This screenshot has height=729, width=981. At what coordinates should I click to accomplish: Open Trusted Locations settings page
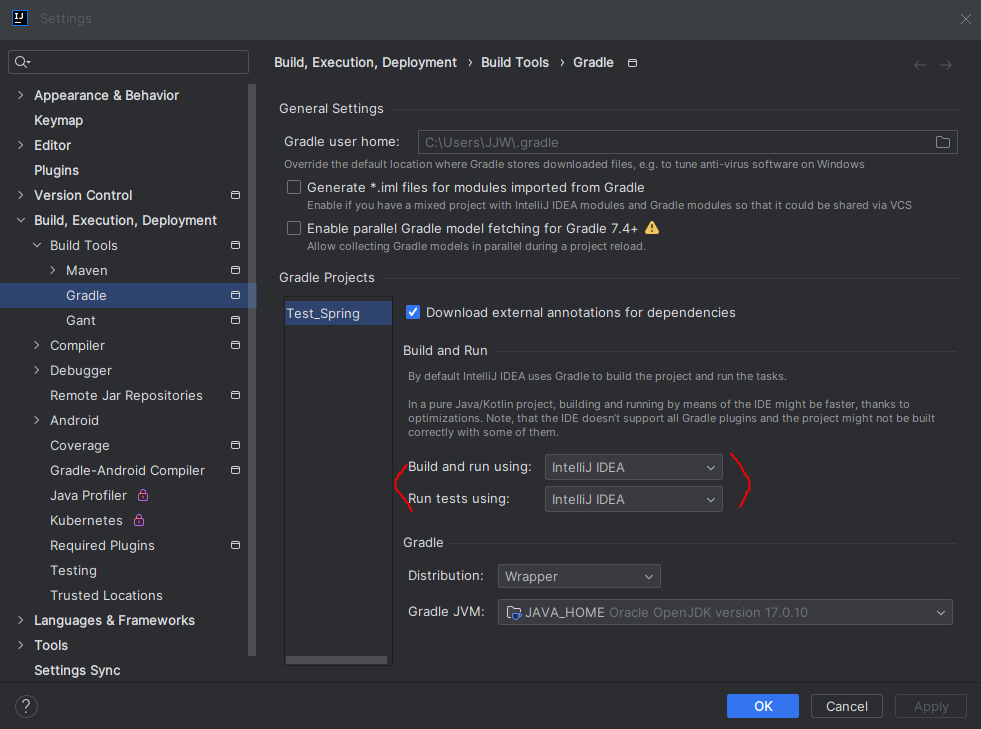[x=106, y=596]
